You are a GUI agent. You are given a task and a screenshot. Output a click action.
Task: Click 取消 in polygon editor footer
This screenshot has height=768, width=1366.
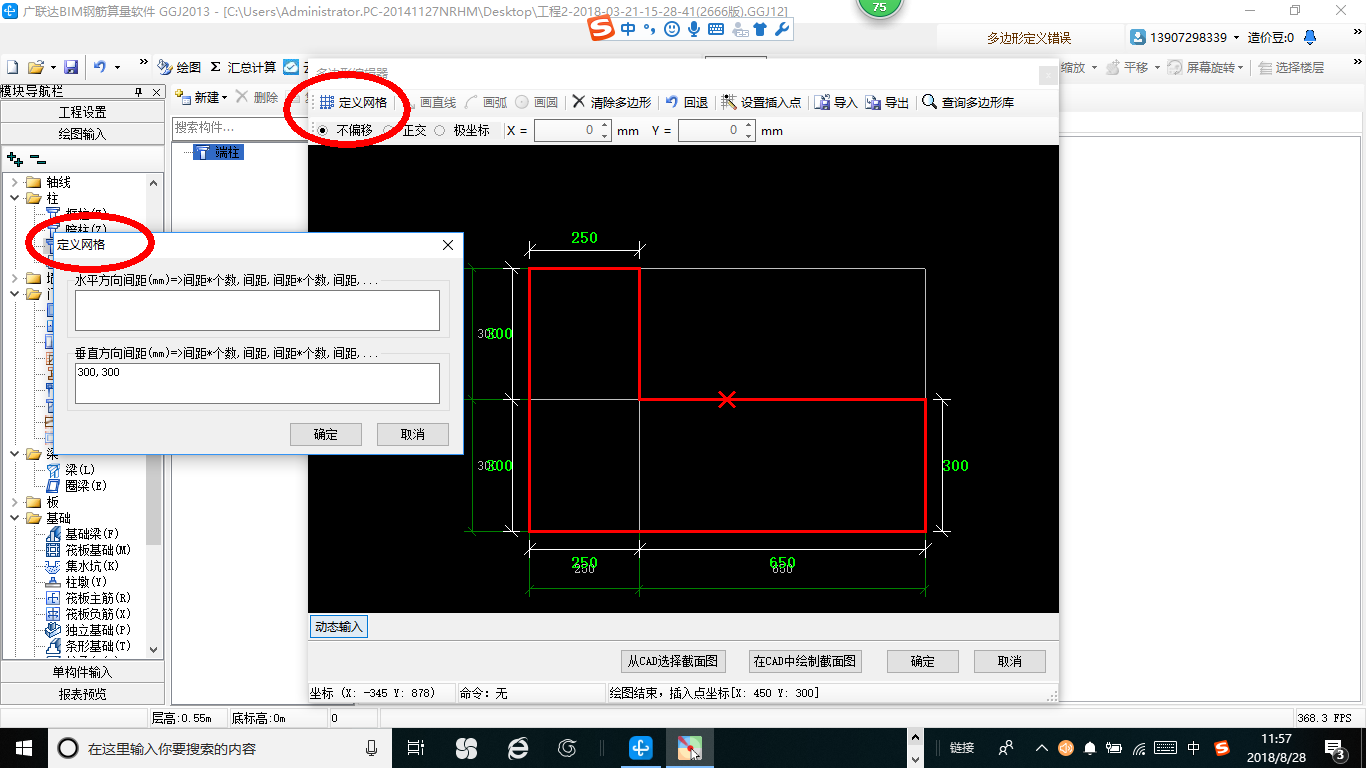(x=1010, y=661)
